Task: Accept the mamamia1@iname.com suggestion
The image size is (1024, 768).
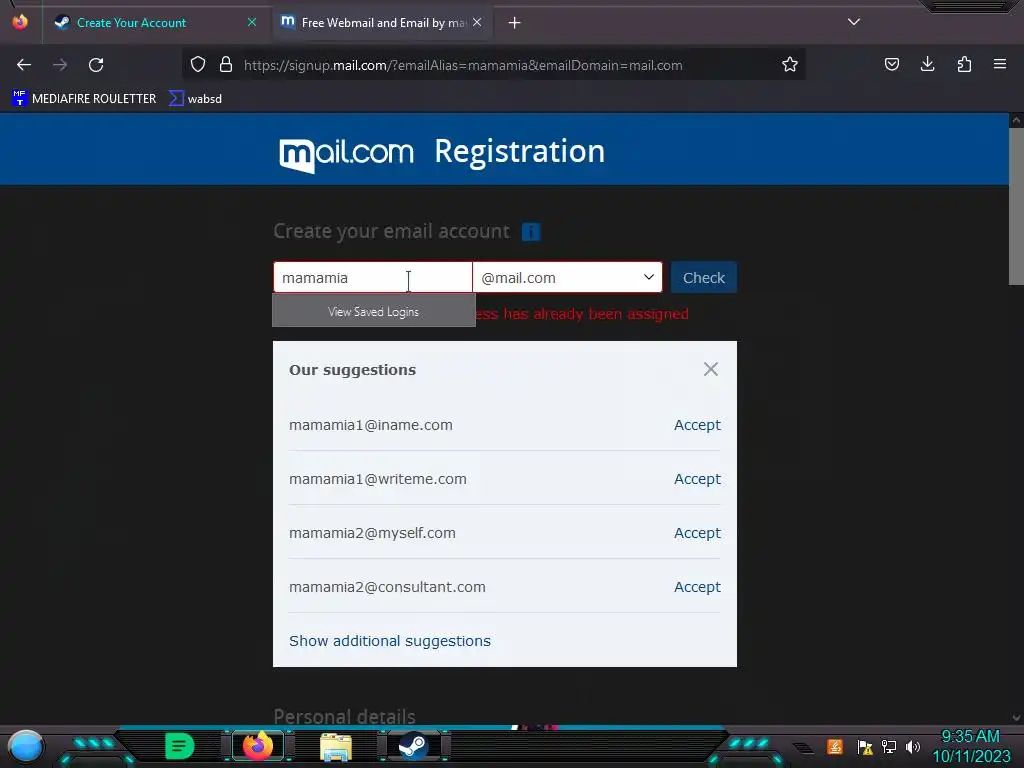Action: pyautogui.click(x=697, y=425)
